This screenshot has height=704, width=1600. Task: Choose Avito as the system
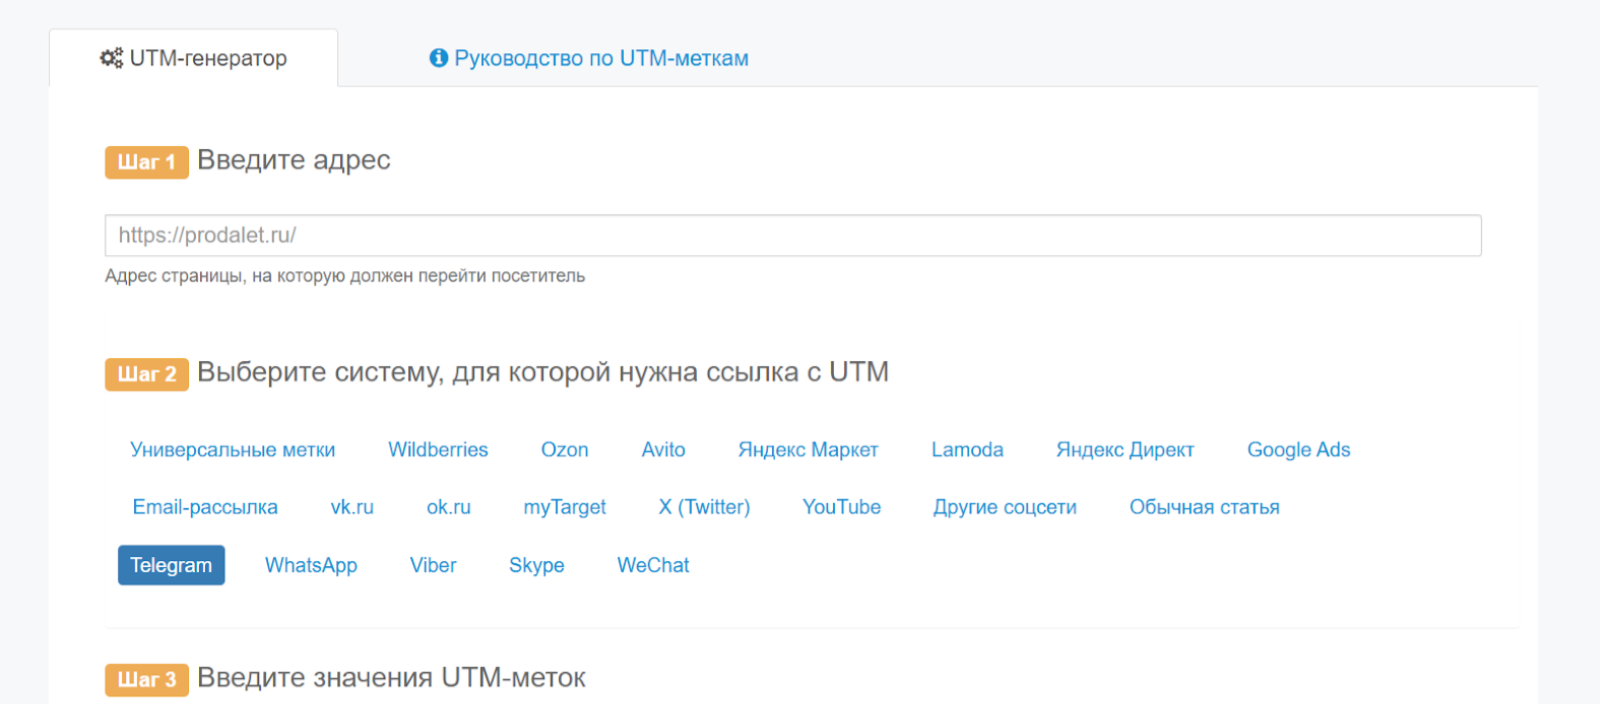coord(664,450)
